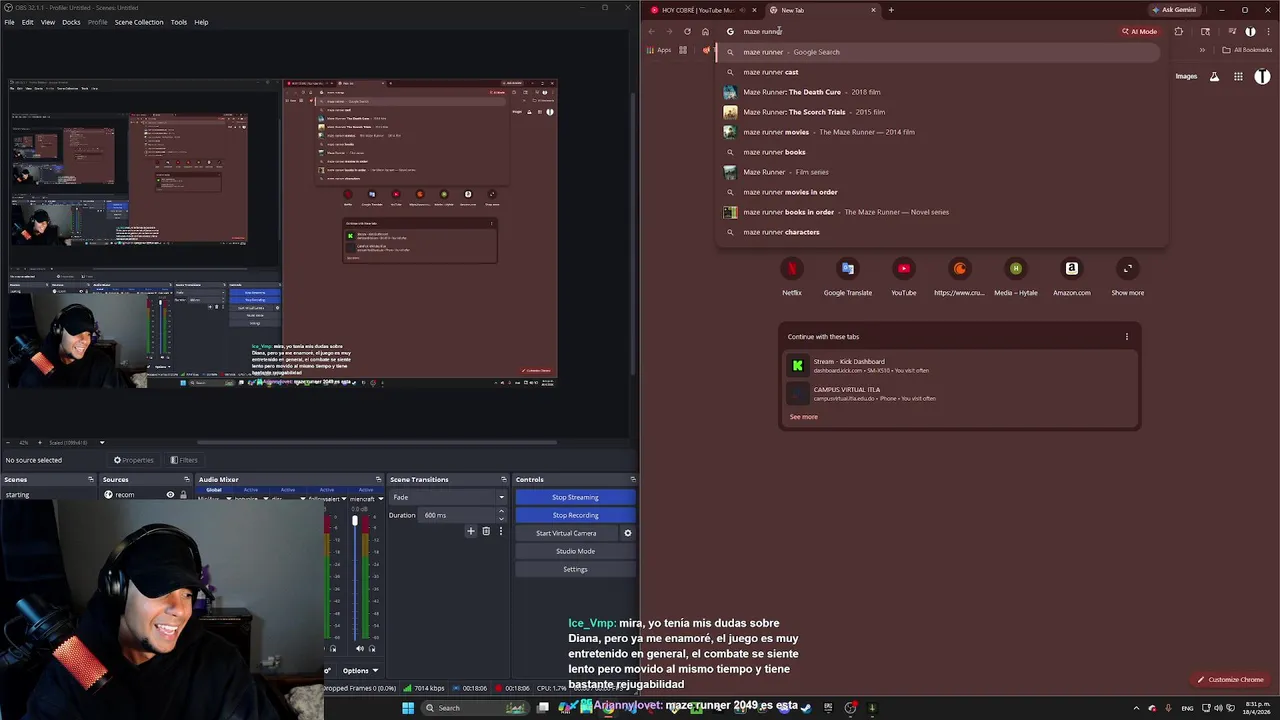Open Google Labs flask icon
The image size is (1280, 720).
pyautogui.click(x=1214, y=76)
